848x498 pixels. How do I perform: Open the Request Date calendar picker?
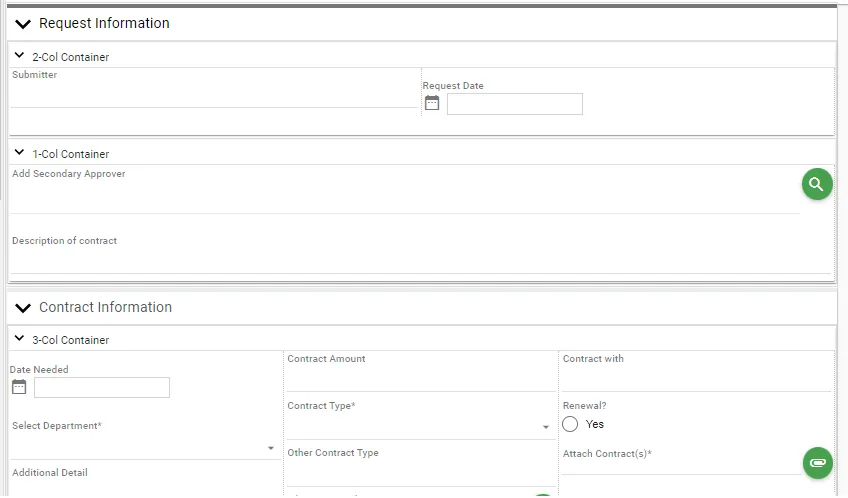(432, 103)
